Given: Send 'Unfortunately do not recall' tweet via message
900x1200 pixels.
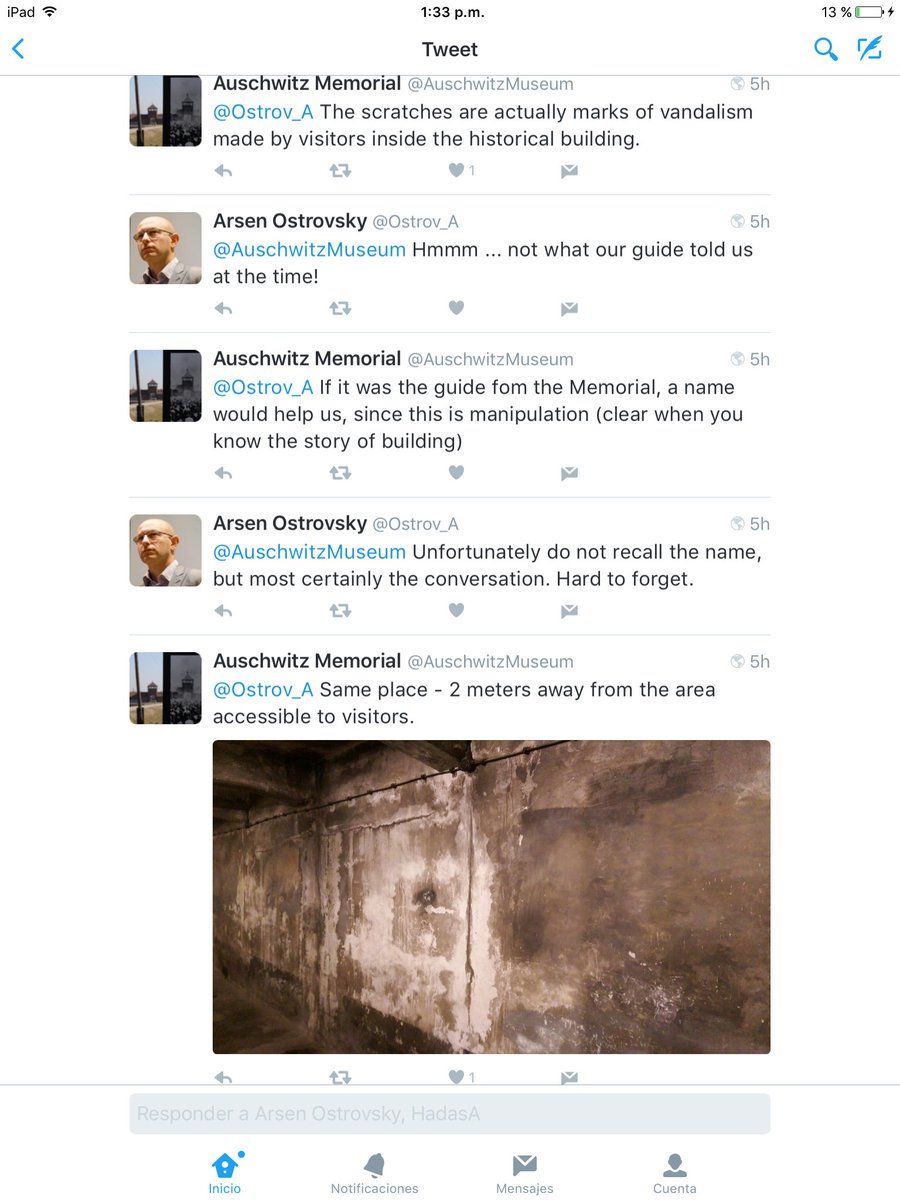Looking at the screenshot, I should 569,610.
